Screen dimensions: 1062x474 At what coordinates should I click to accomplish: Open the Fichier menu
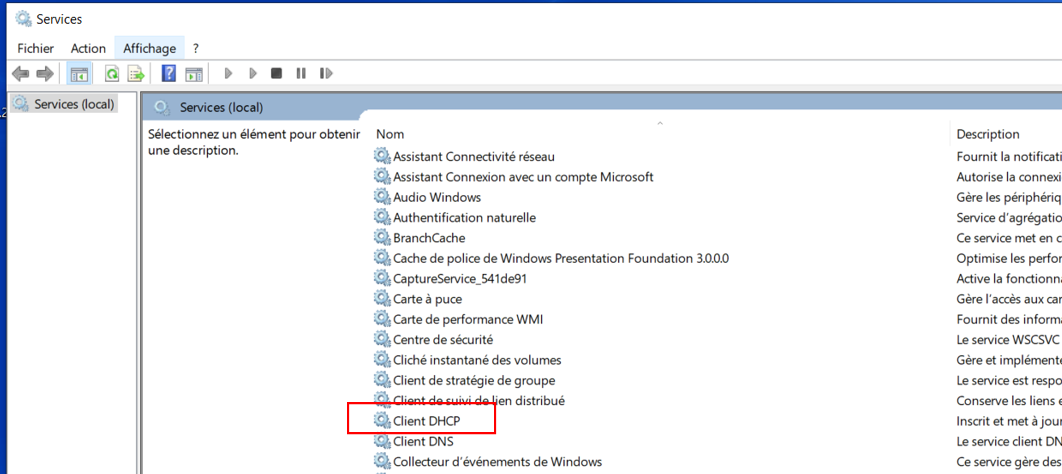36,48
